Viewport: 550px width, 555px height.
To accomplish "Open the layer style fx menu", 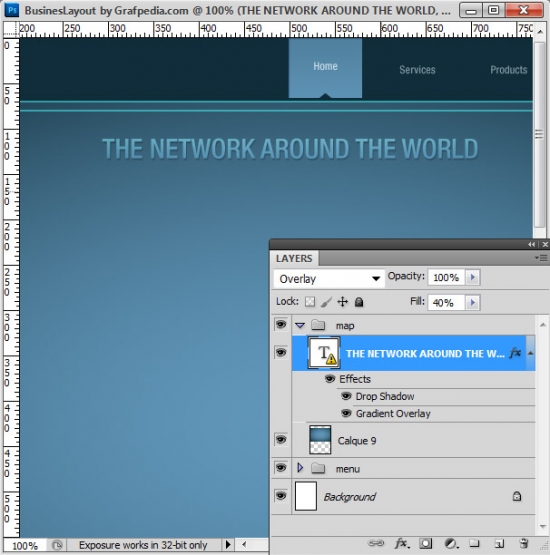I will [x=402, y=543].
